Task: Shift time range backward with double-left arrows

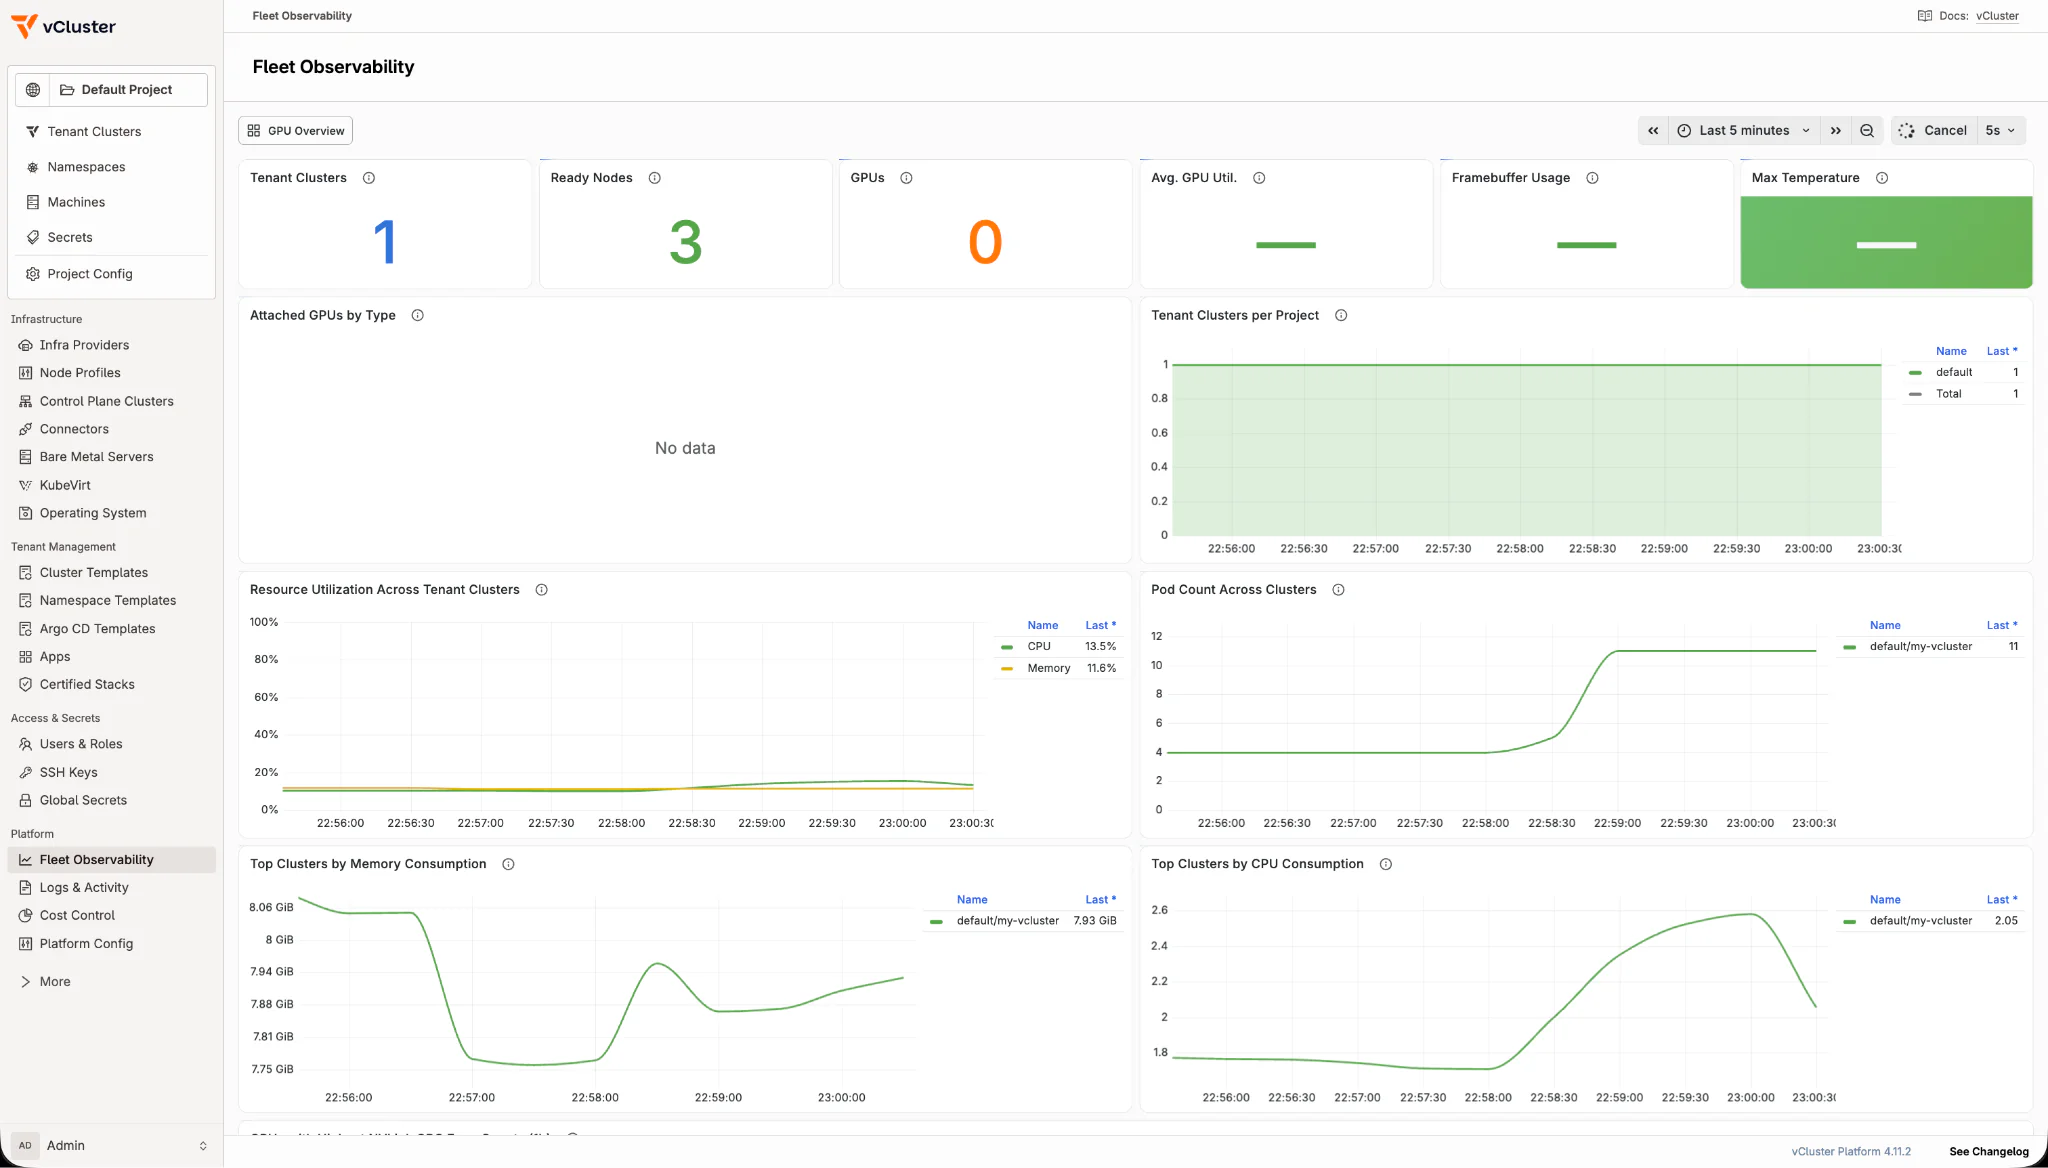Action: point(1653,131)
